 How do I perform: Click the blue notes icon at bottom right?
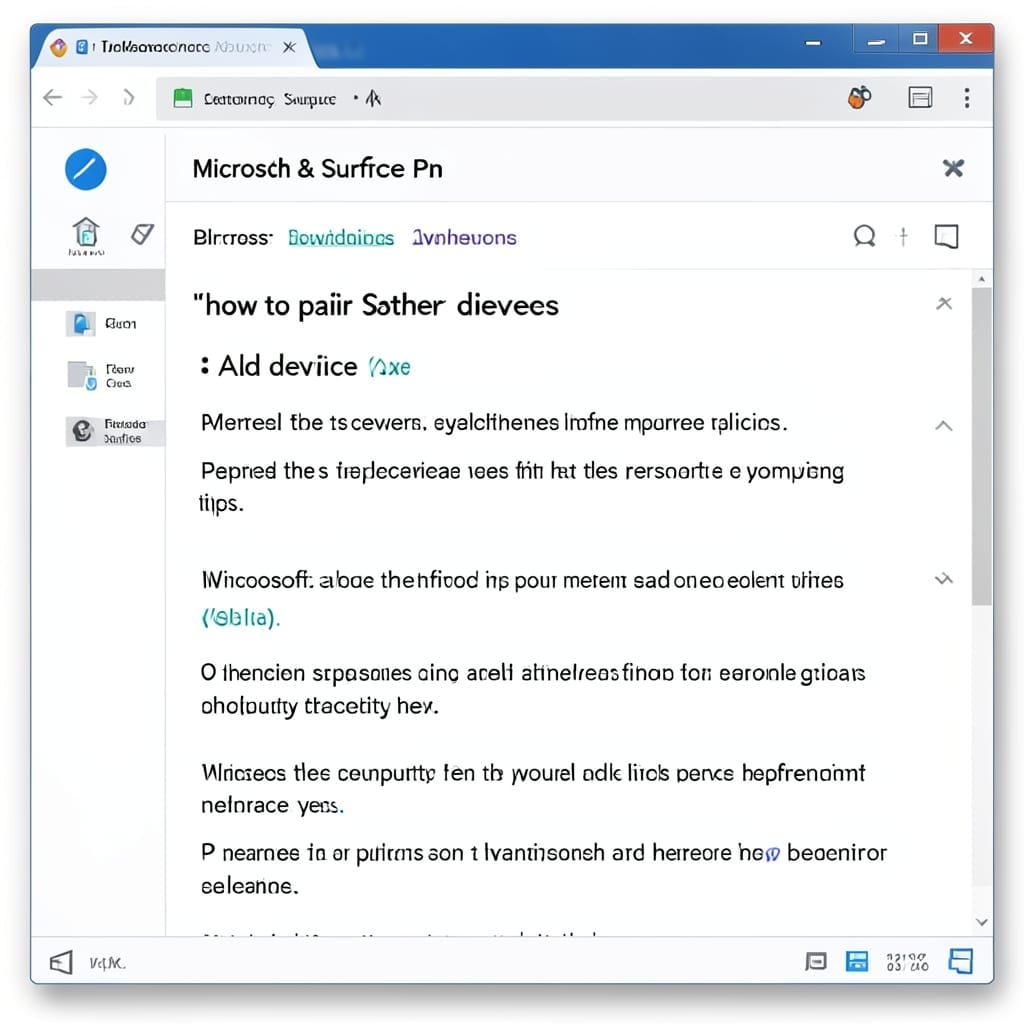pos(961,961)
